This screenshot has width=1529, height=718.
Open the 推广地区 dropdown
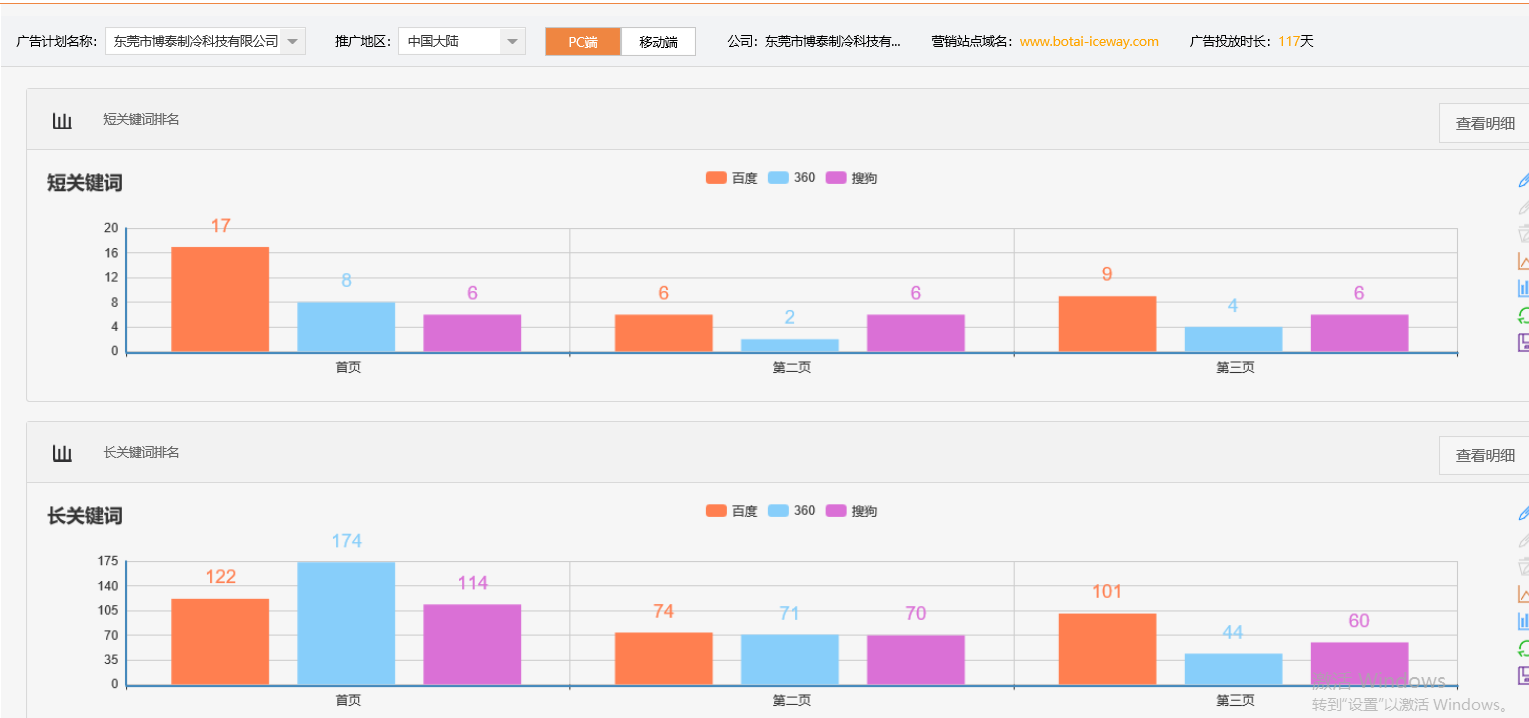point(512,41)
